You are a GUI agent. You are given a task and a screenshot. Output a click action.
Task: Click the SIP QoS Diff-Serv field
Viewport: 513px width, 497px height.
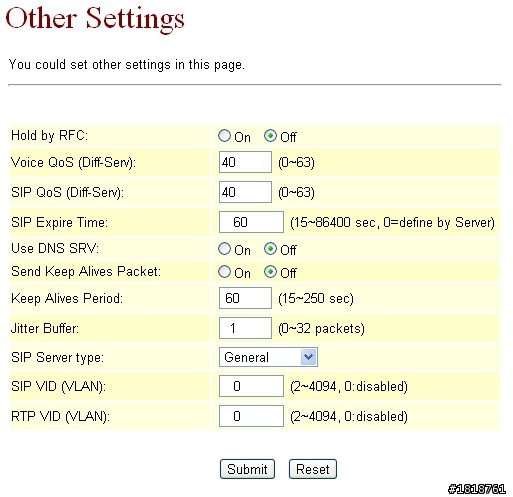tap(245, 192)
